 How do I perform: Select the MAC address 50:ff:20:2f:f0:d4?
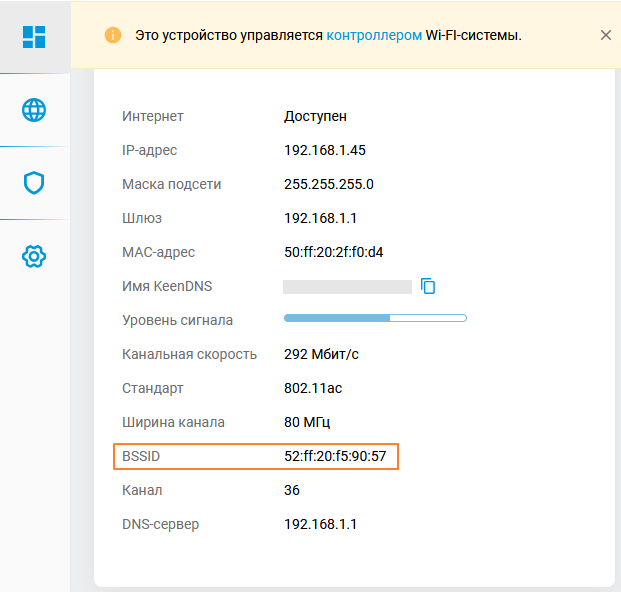tap(333, 252)
